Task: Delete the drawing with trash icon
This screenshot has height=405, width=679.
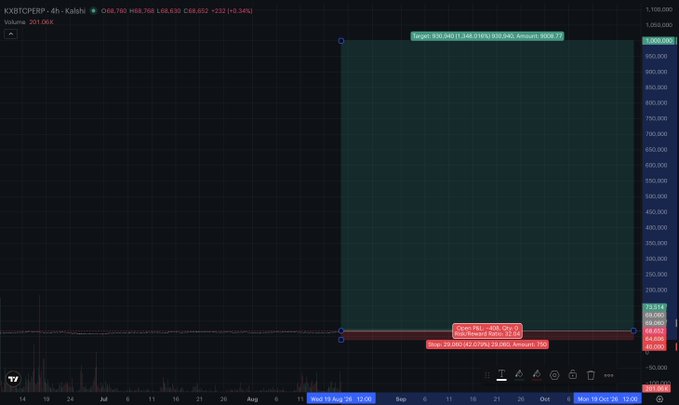Action: pos(591,375)
